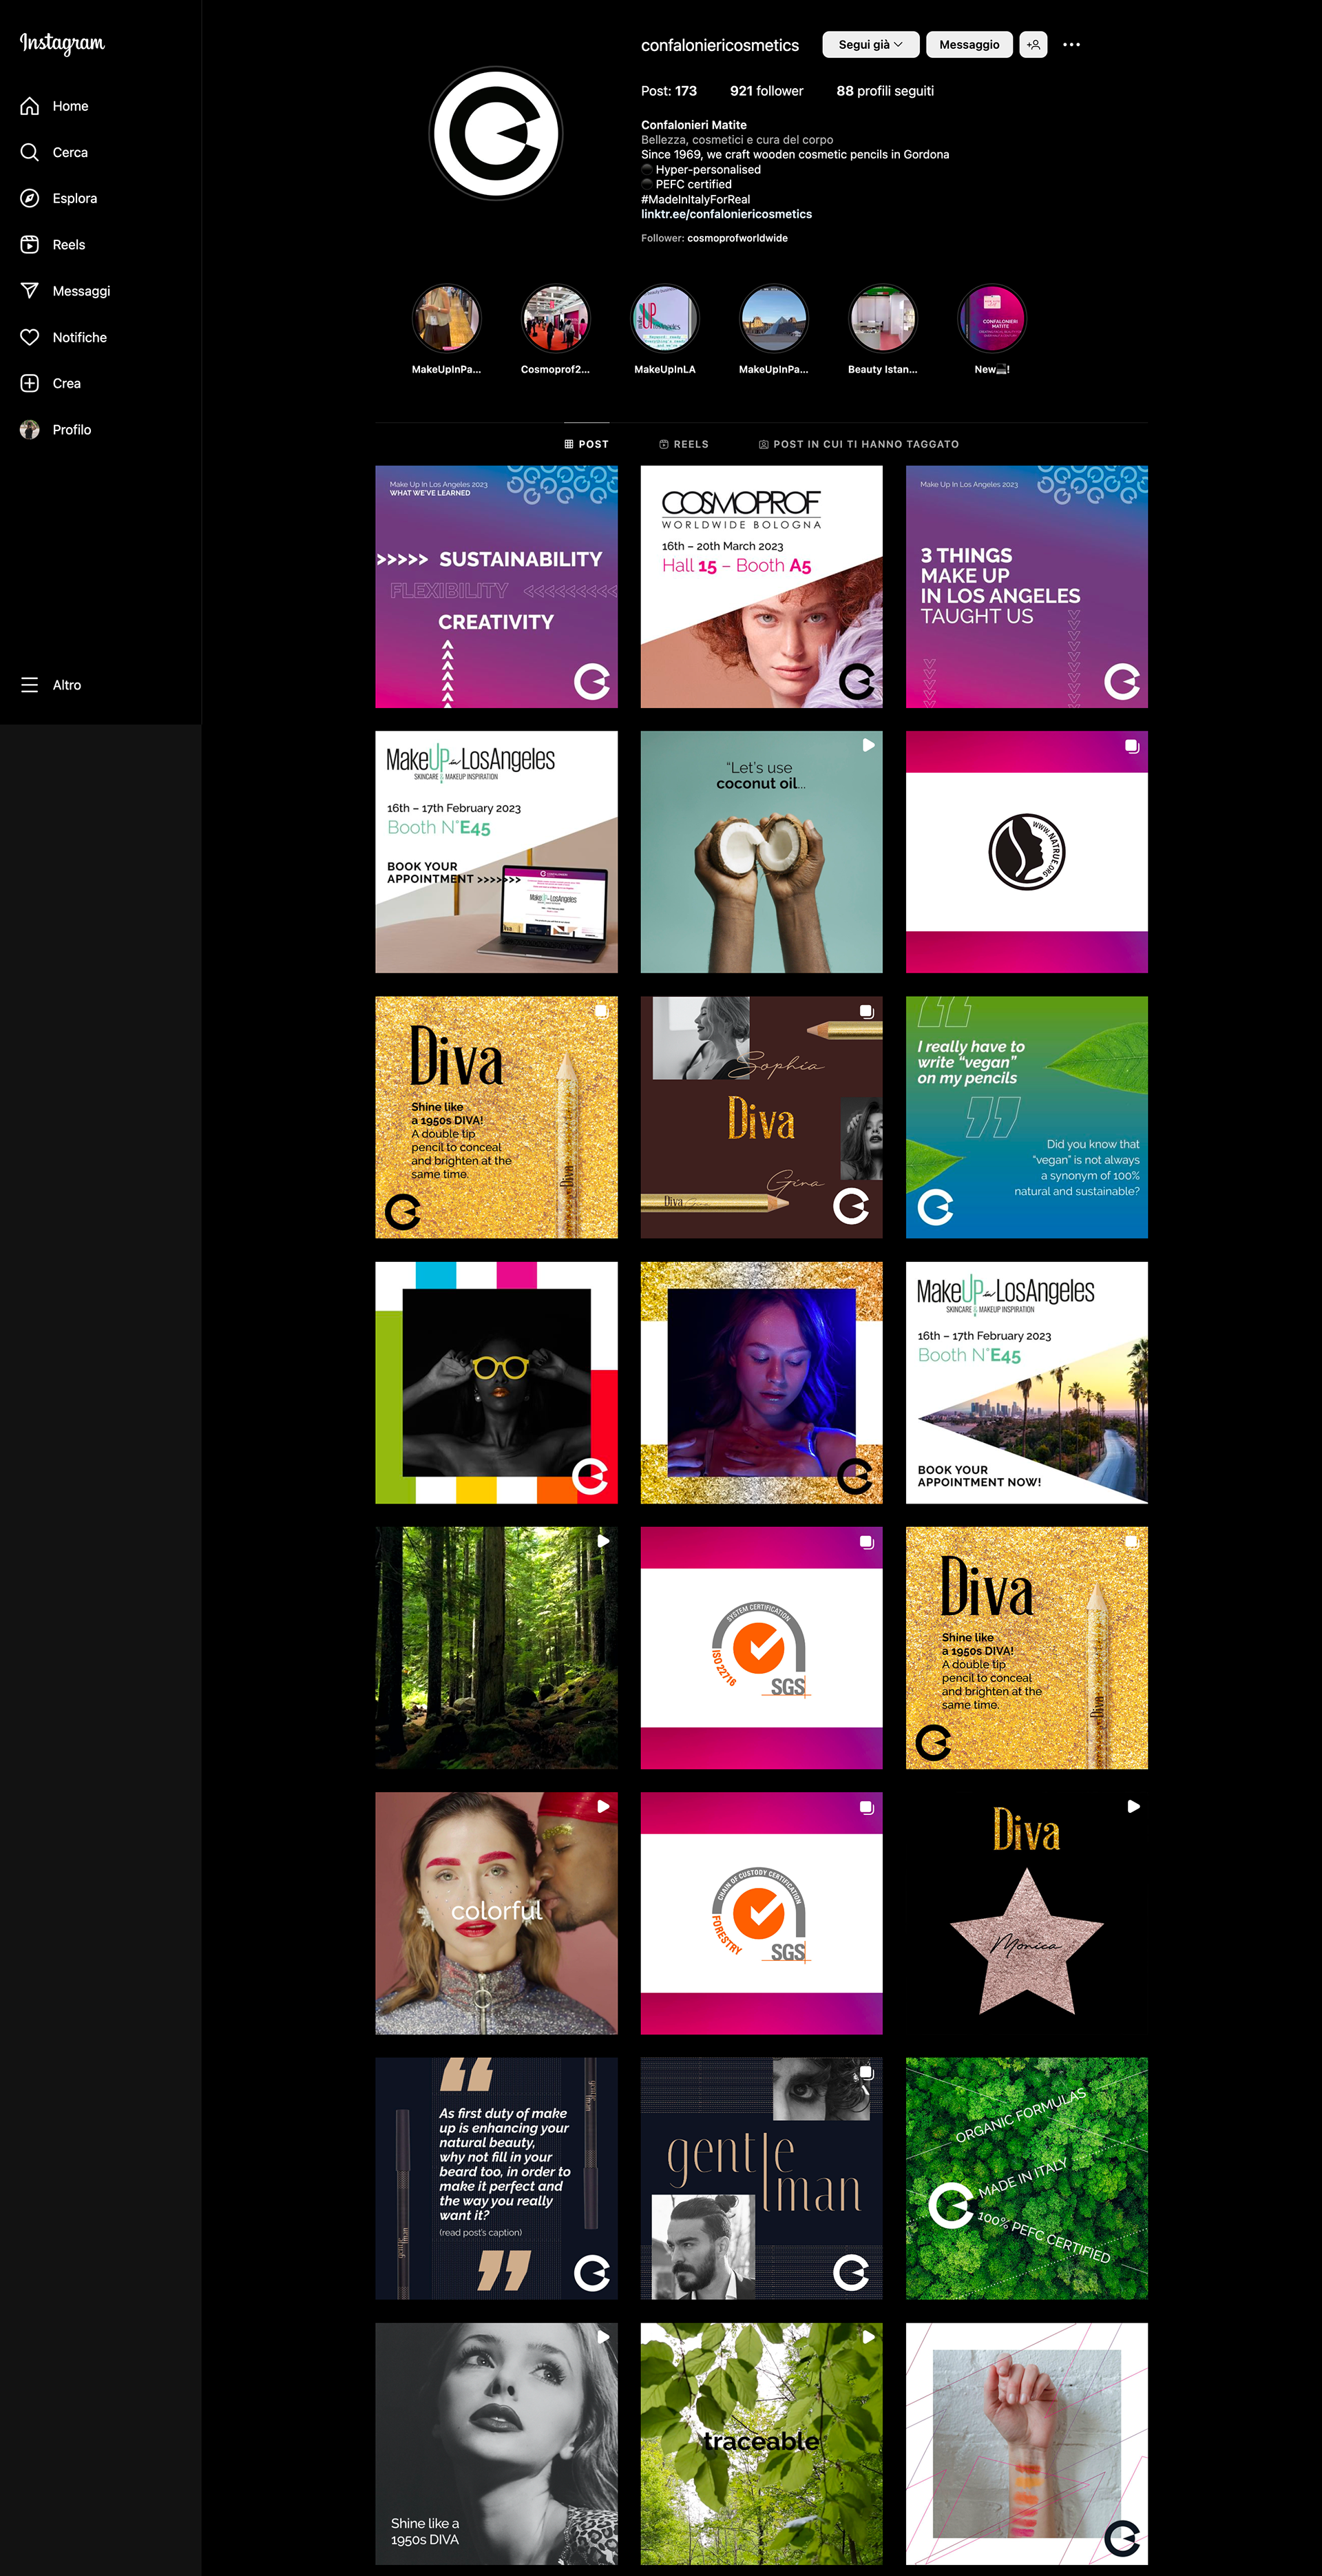Image resolution: width=1322 pixels, height=2576 pixels.
Task: Open the Cosmoprof Worldwide Bologna post
Action: [761, 587]
